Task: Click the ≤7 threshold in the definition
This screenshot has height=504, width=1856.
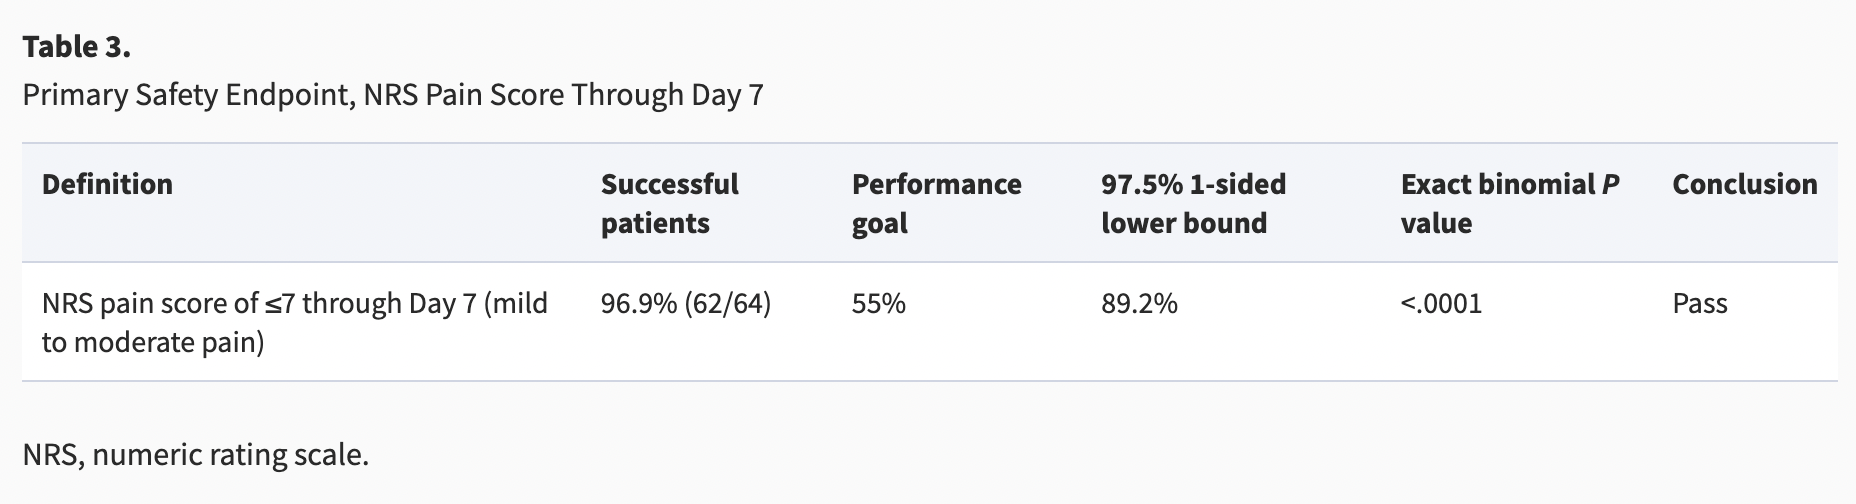Action: (x=279, y=303)
